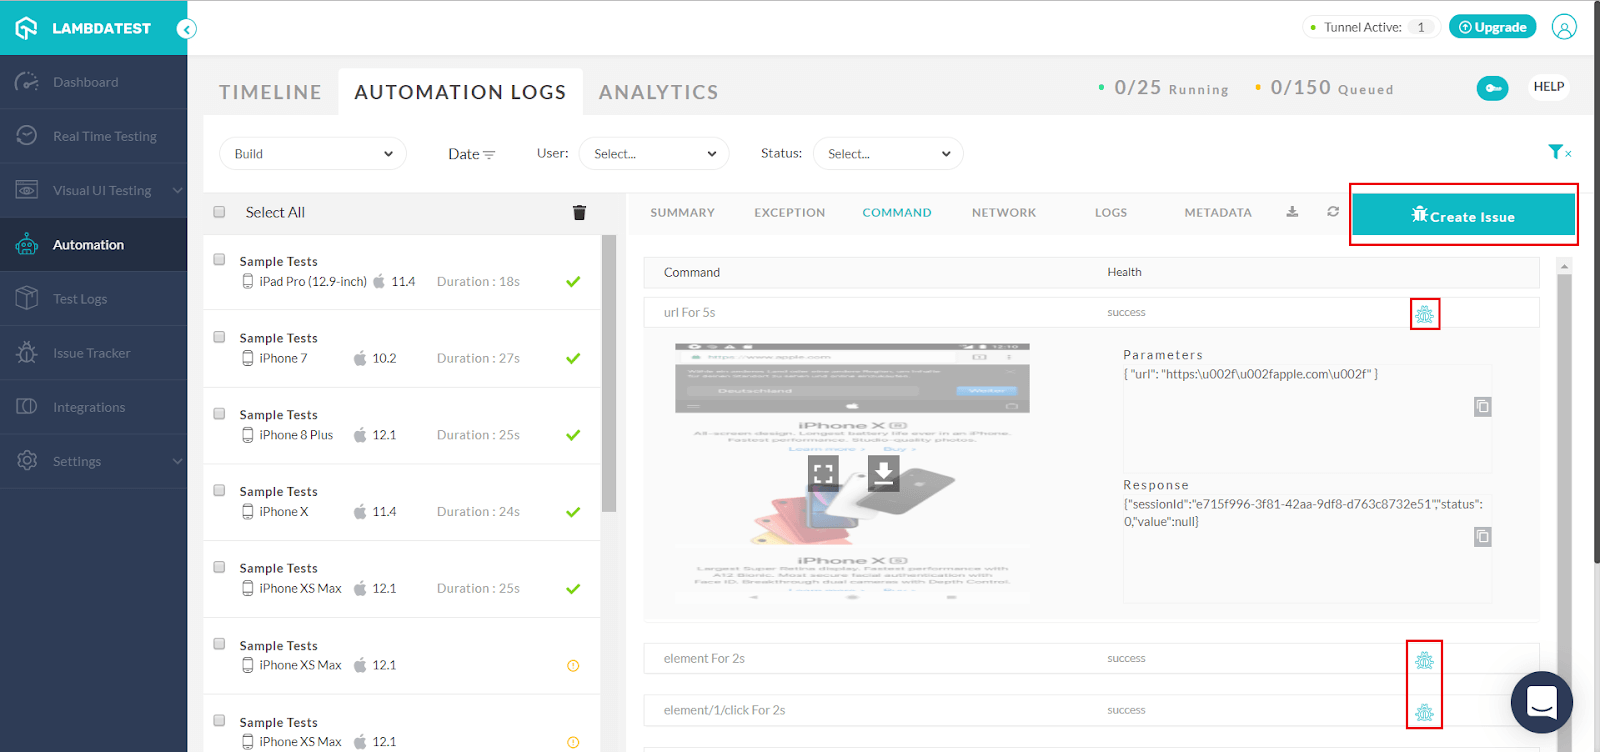Image resolution: width=1600 pixels, height=752 pixels.
Task: Open the Build dropdown
Action: (313, 154)
